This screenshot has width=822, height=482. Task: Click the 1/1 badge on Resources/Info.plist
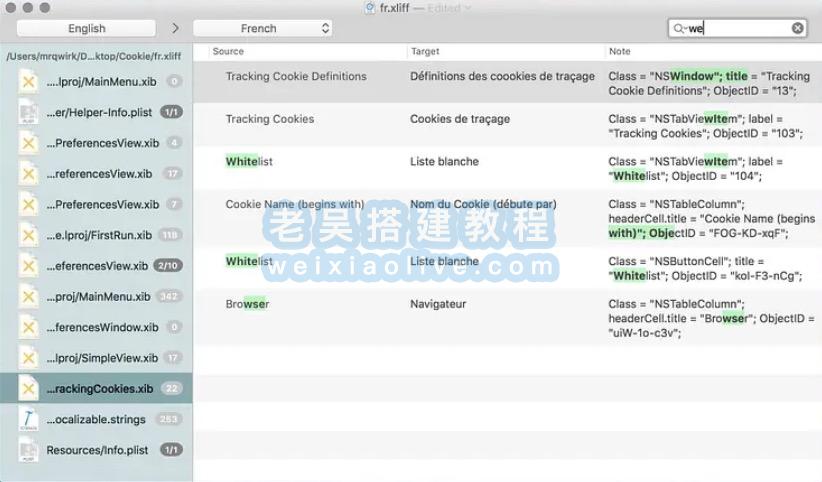click(x=171, y=450)
